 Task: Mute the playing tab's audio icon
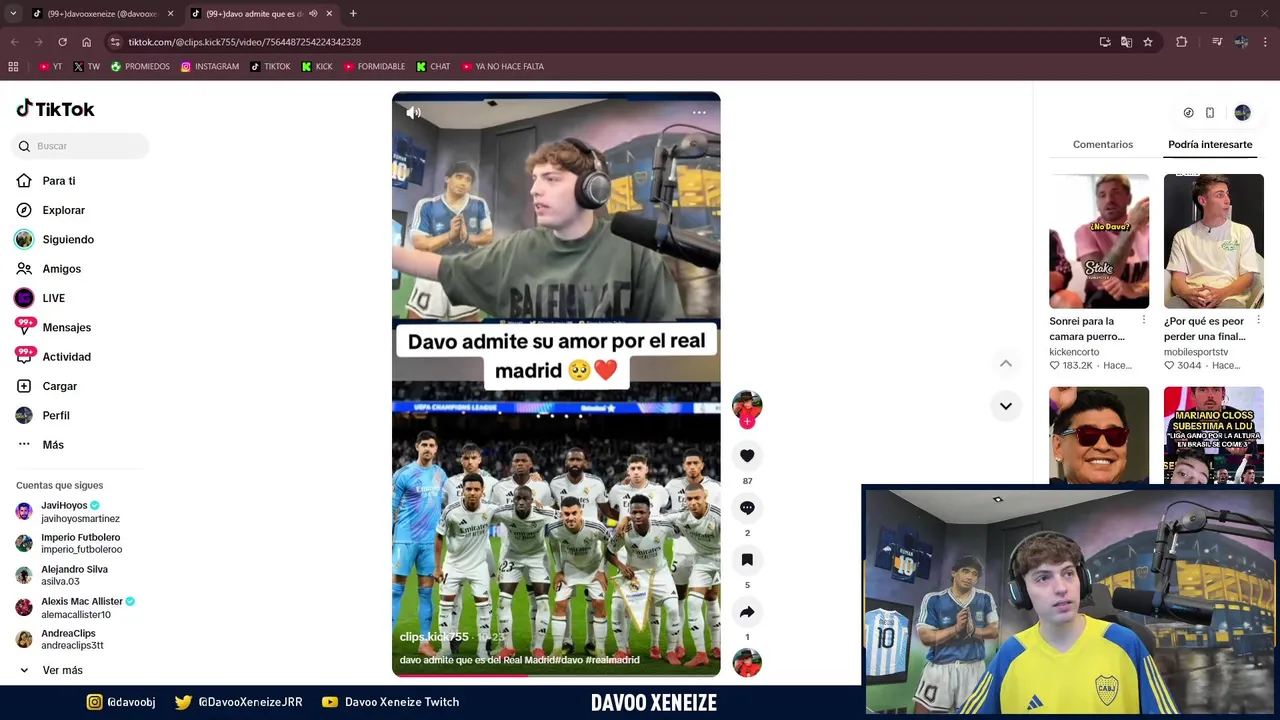(313, 14)
